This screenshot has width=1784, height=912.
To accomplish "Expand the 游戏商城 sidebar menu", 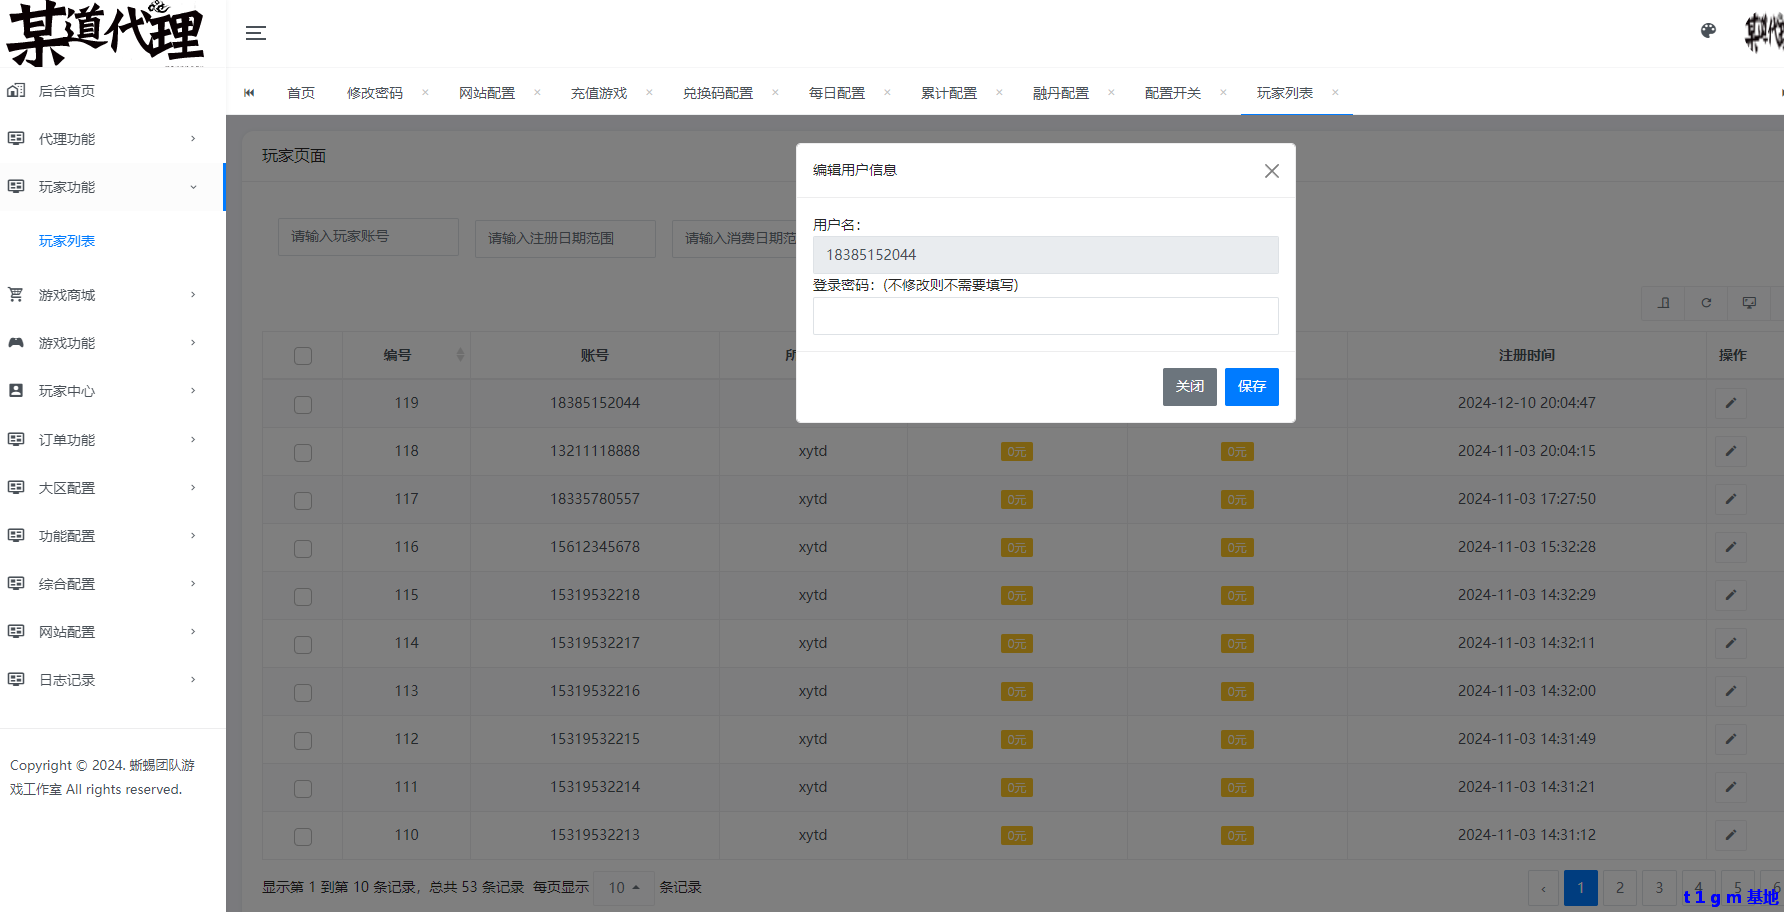I will pos(100,295).
